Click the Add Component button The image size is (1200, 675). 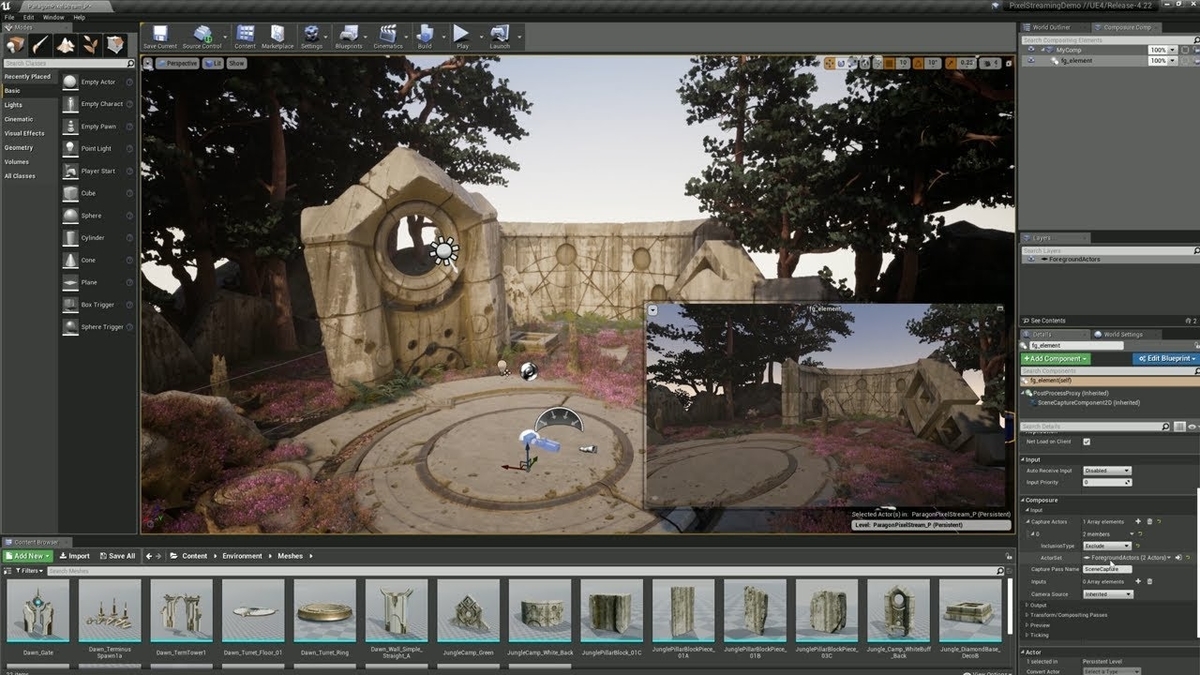click(1056, 358)
